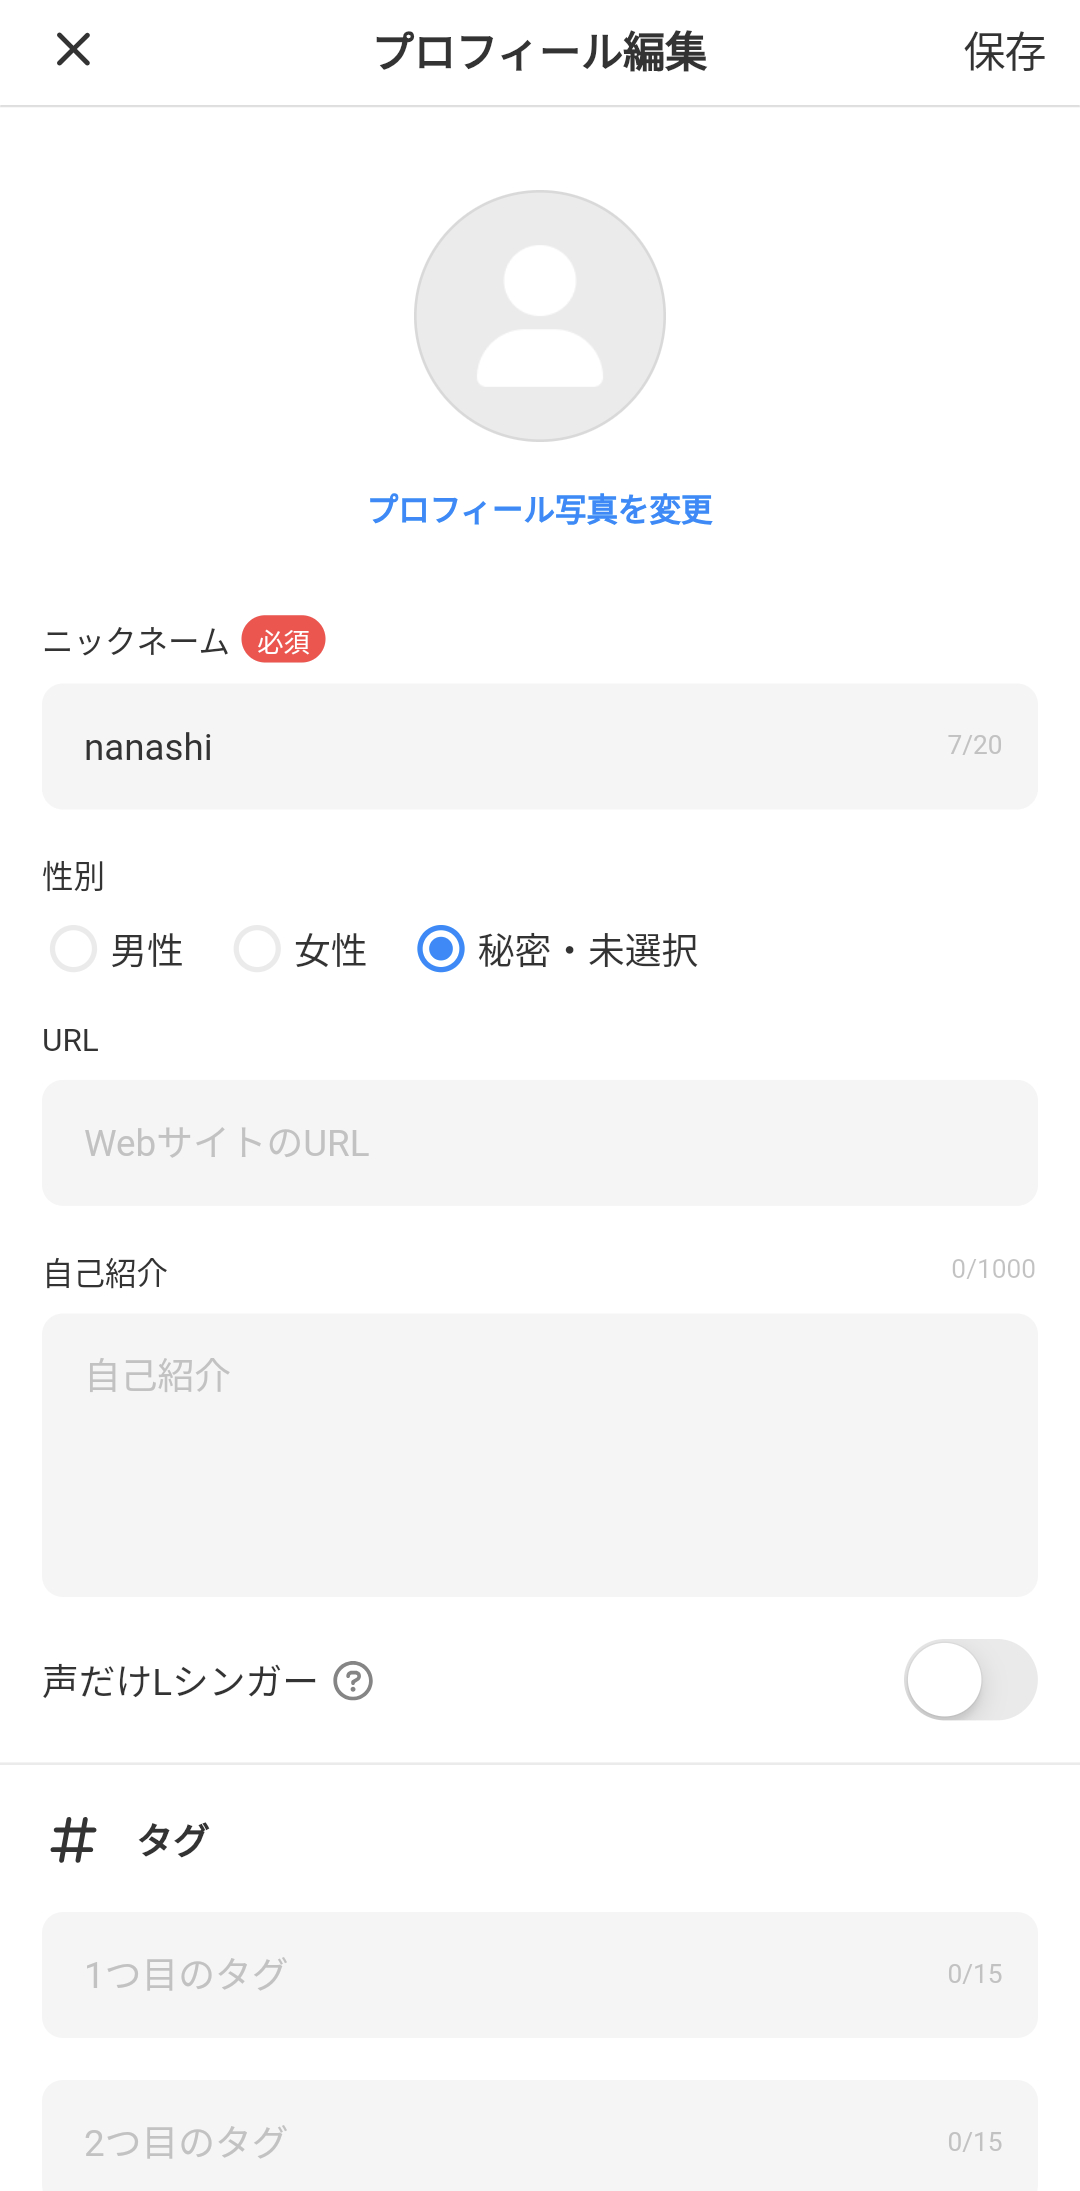Click into the 自己紹介 text area

tap(540, 1455)
